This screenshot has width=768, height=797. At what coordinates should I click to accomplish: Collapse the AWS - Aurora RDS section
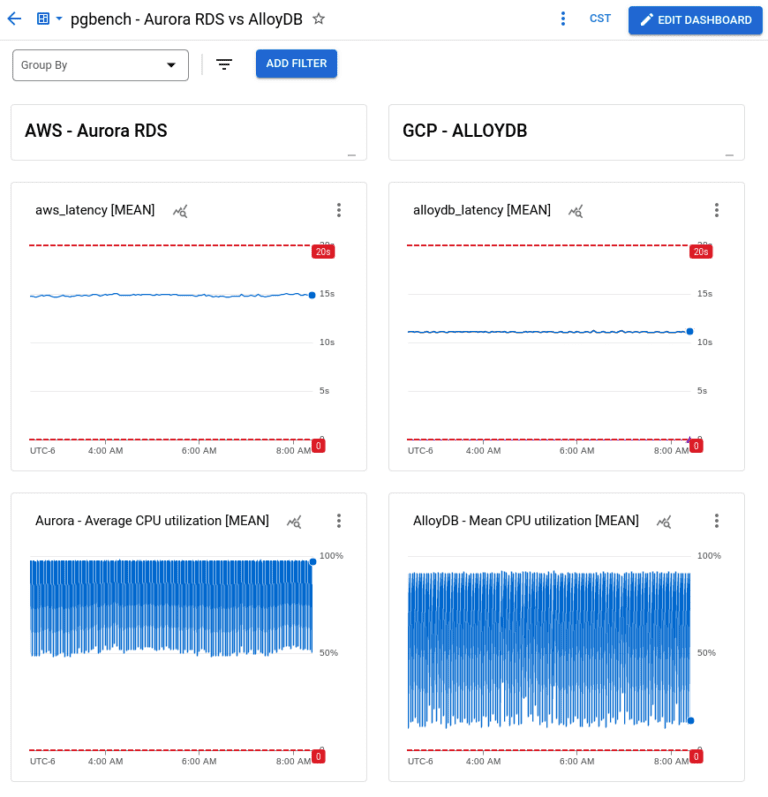pyautogui.click(x=352, y=155)
